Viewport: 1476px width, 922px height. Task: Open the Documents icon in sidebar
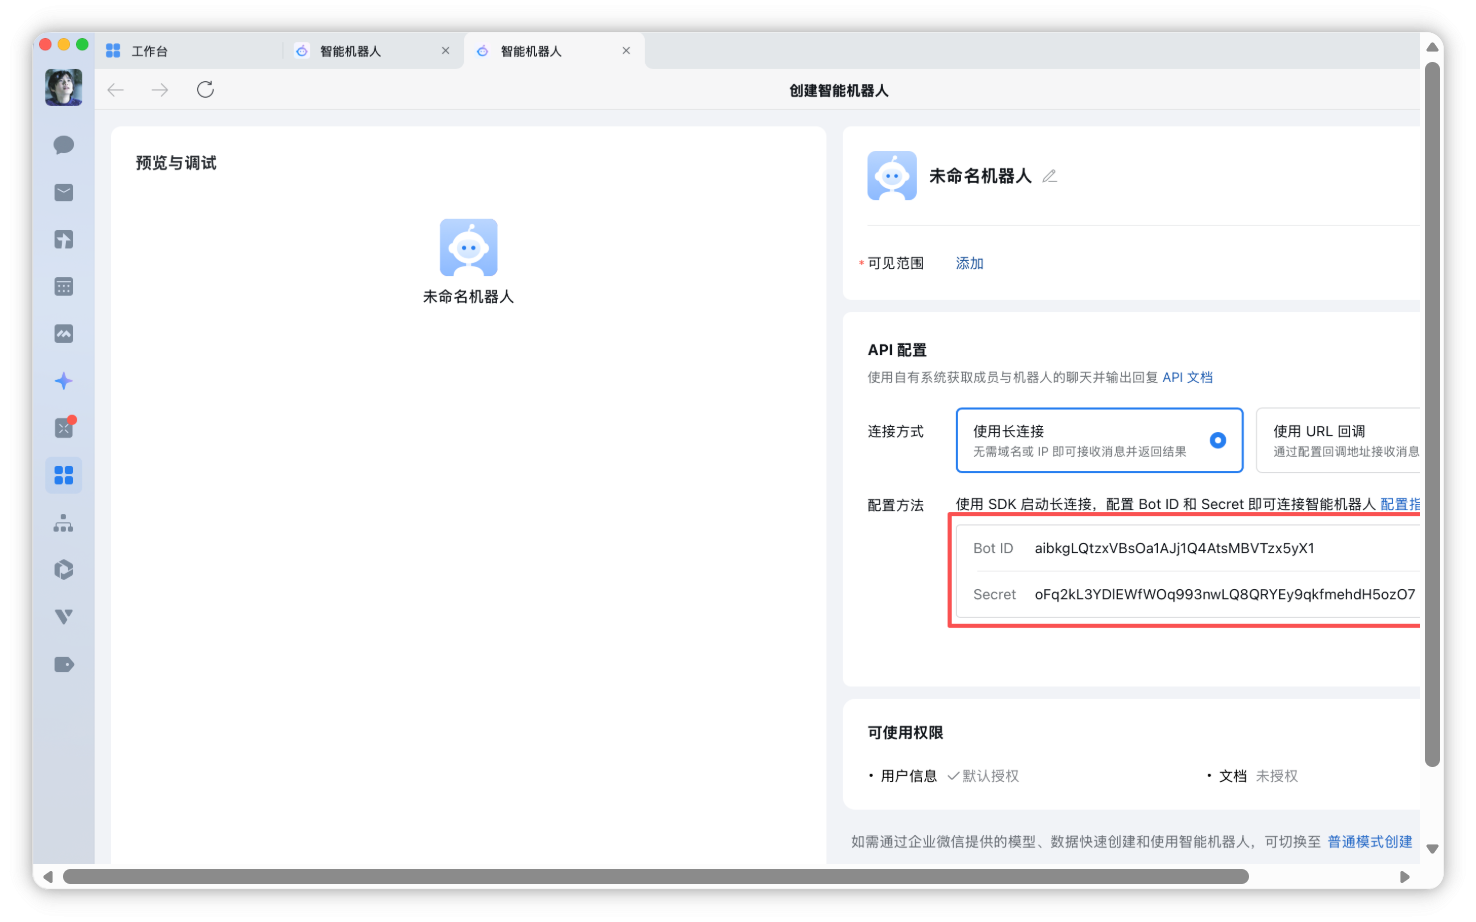pyautogui.click(x=64, y=239)
